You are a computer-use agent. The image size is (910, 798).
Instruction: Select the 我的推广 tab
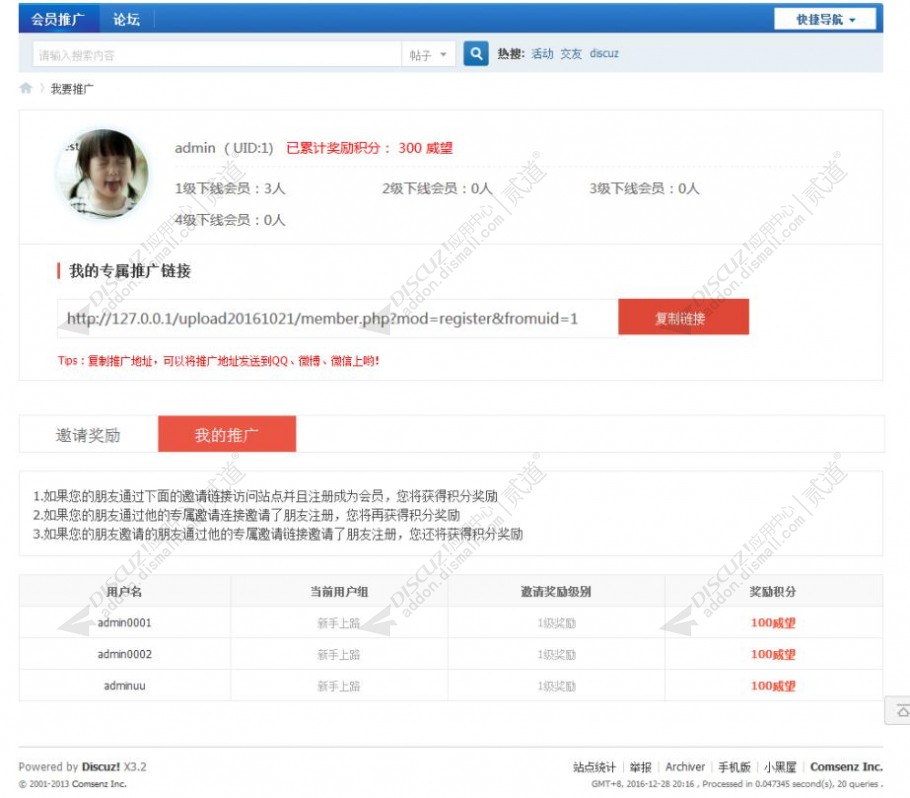tap(227, 436)
